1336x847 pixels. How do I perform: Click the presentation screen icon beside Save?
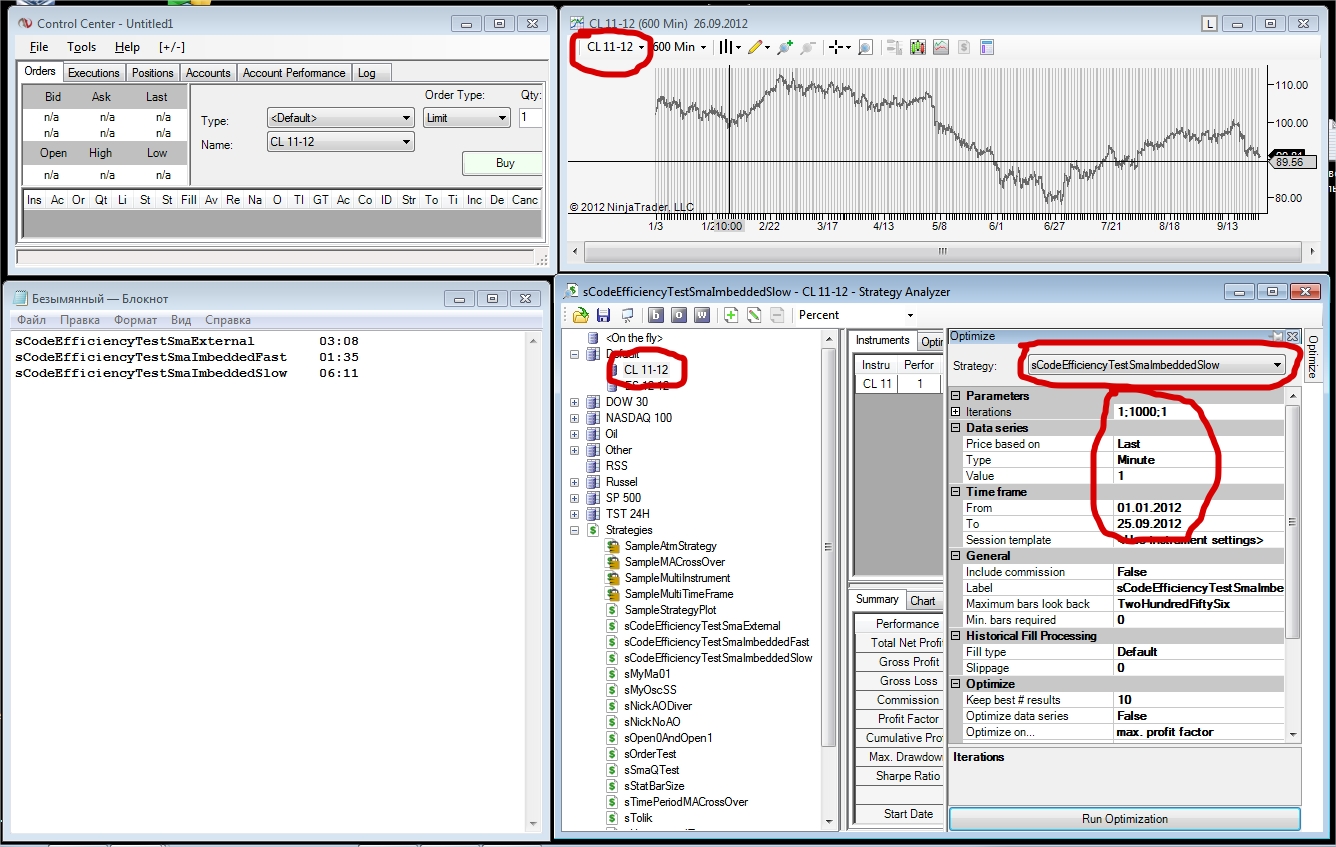click(627, 315)
